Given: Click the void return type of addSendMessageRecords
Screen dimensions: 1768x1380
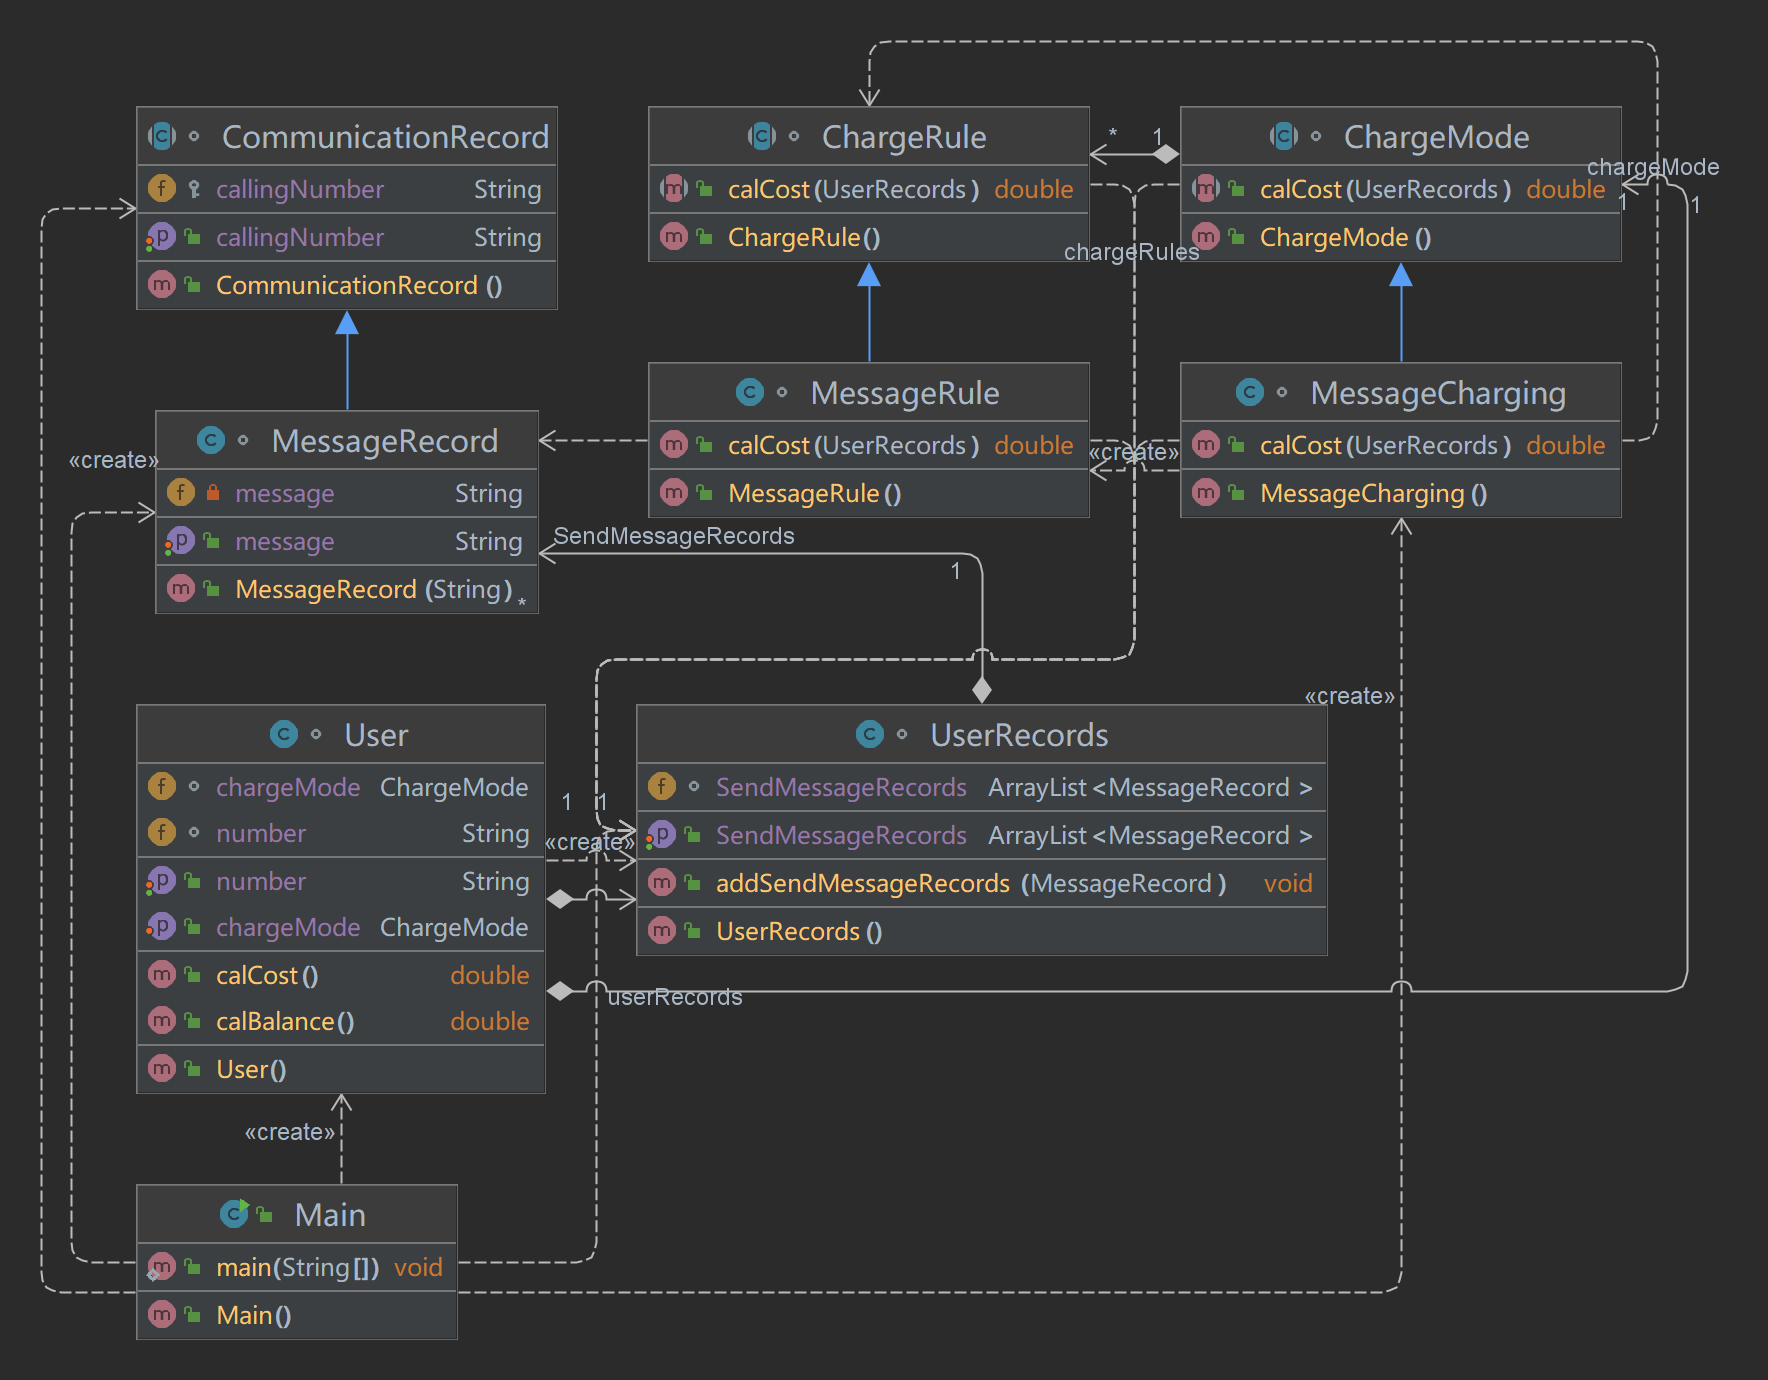Looking at the screenshot, I should [x=1288, y=883].
